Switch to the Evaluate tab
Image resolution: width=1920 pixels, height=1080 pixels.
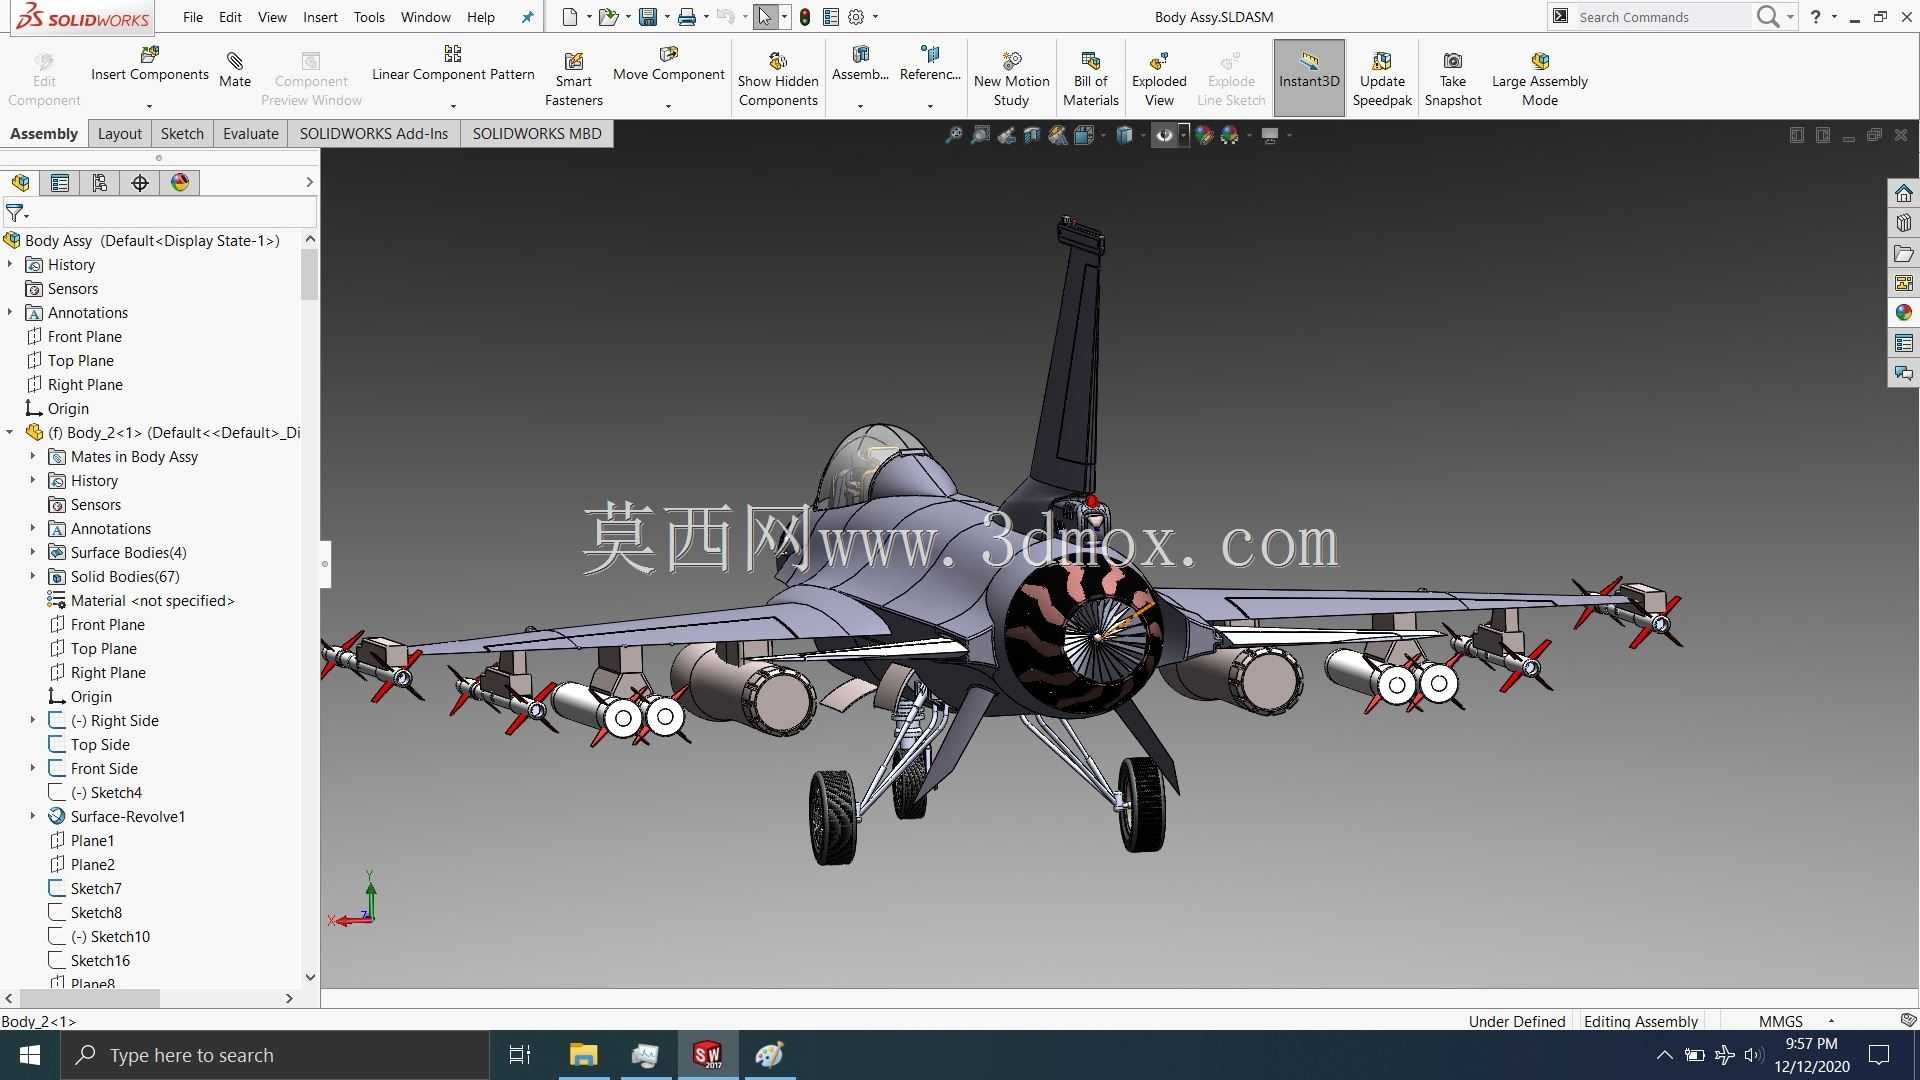click(x=250, y=133)
